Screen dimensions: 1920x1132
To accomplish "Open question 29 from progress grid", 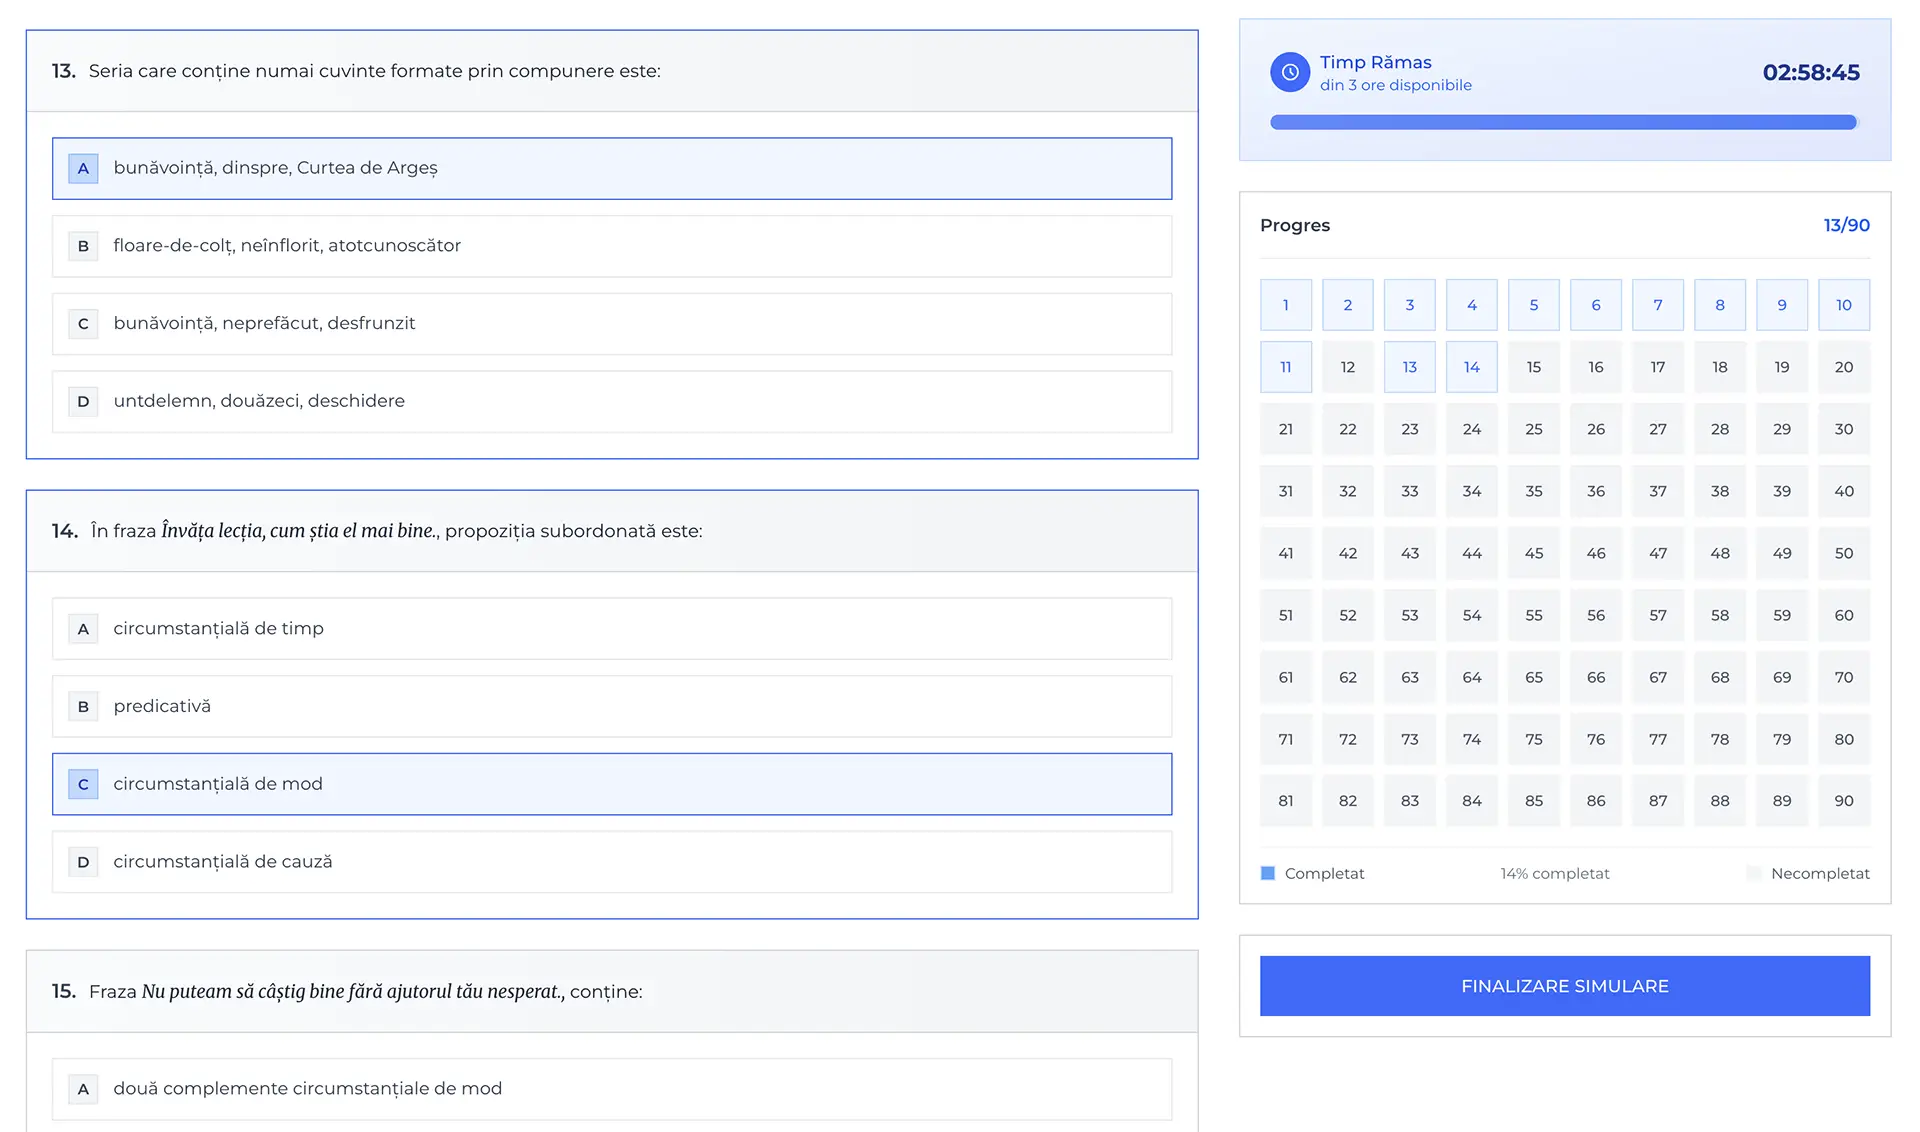I will pyautogui.click(x=1782, y=429).
